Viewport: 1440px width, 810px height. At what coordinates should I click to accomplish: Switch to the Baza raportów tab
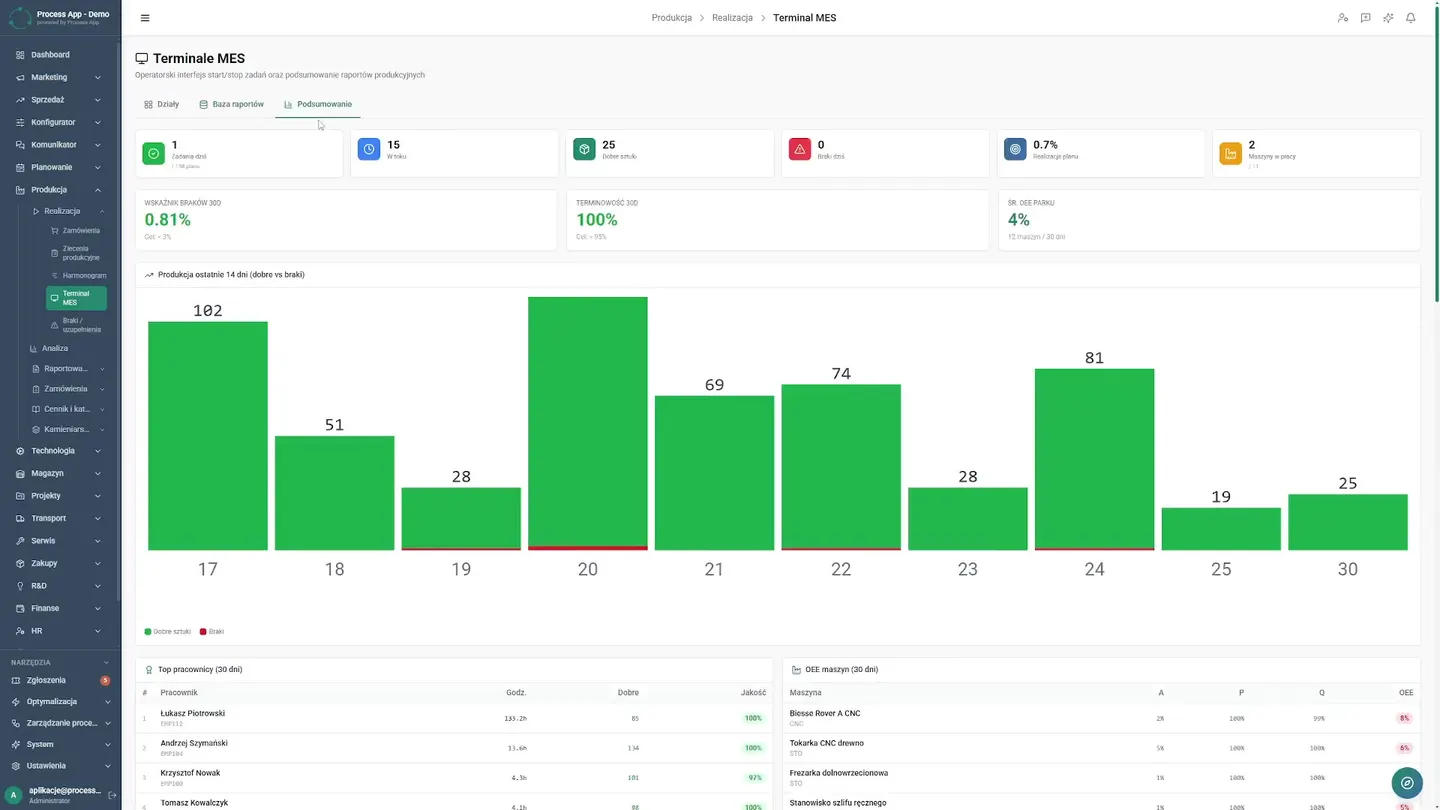[x=232, y=104]
